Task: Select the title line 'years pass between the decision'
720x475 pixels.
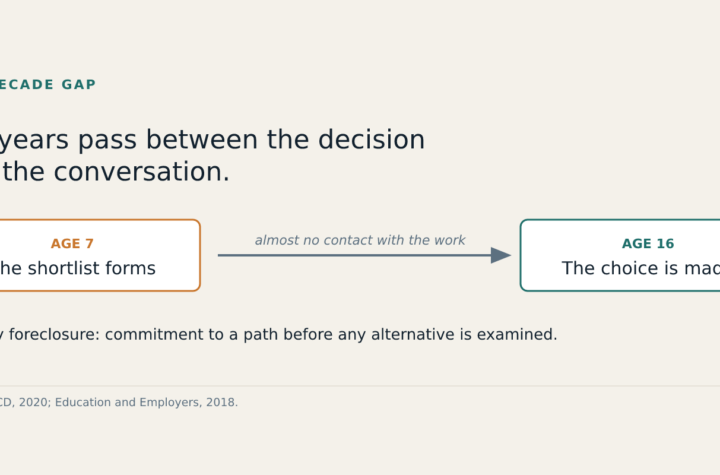Action: (212, 140)
